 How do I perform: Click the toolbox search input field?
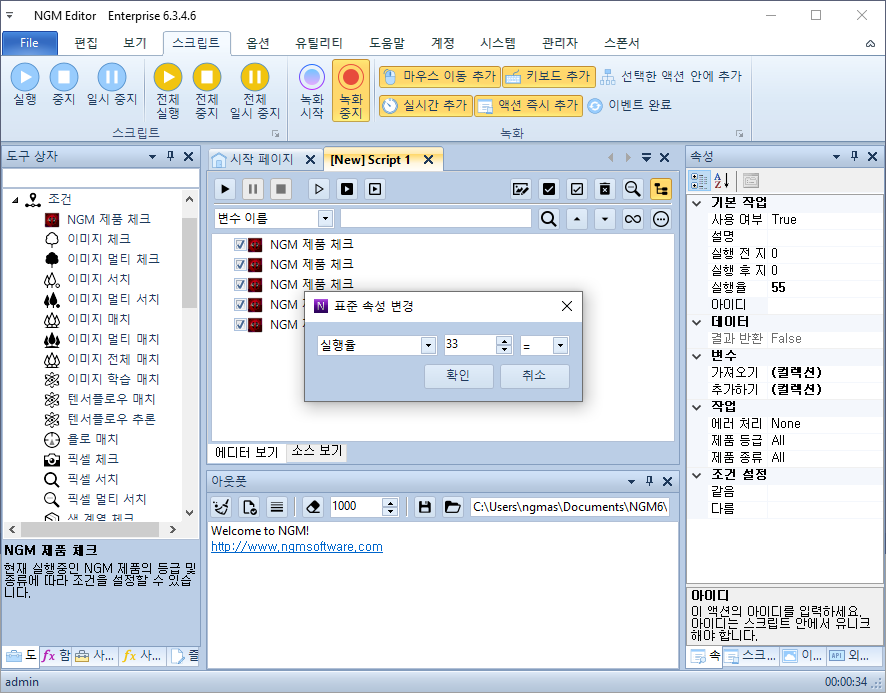click(101, 177)
